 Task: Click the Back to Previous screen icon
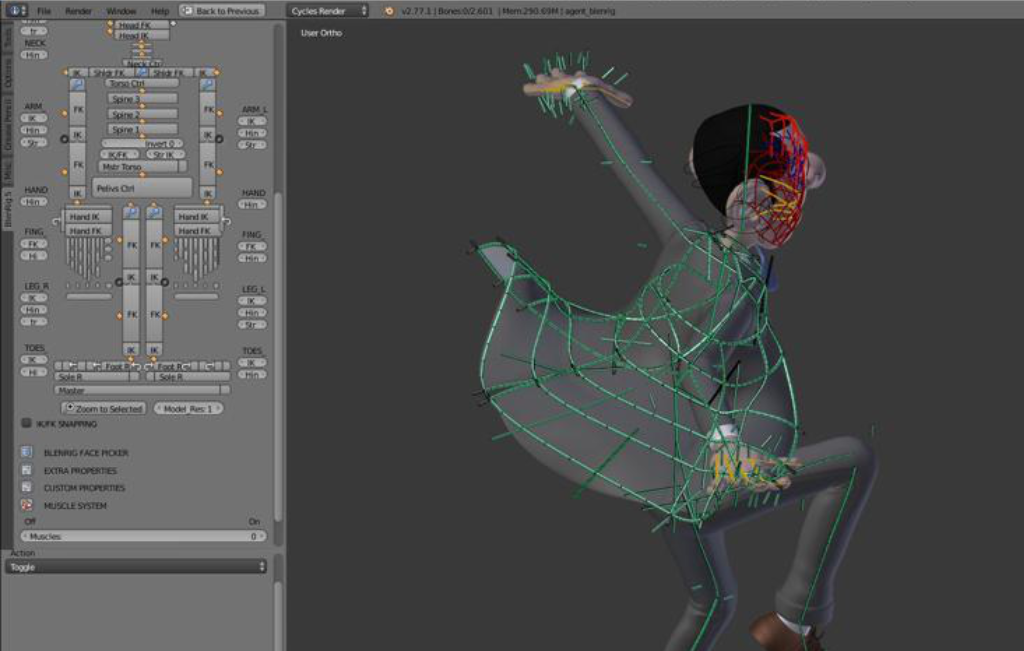click(188, 11)
